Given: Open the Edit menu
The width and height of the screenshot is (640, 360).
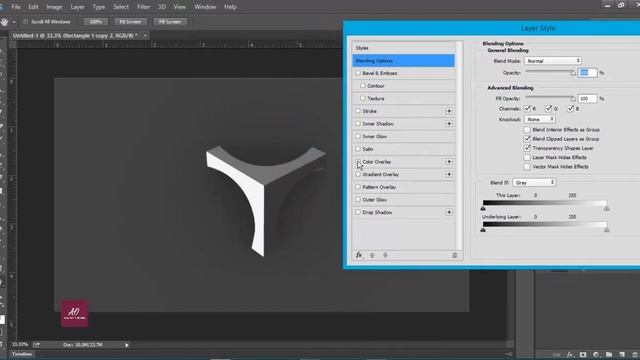Looking at the screenshot, I should [x=33, y=7].
